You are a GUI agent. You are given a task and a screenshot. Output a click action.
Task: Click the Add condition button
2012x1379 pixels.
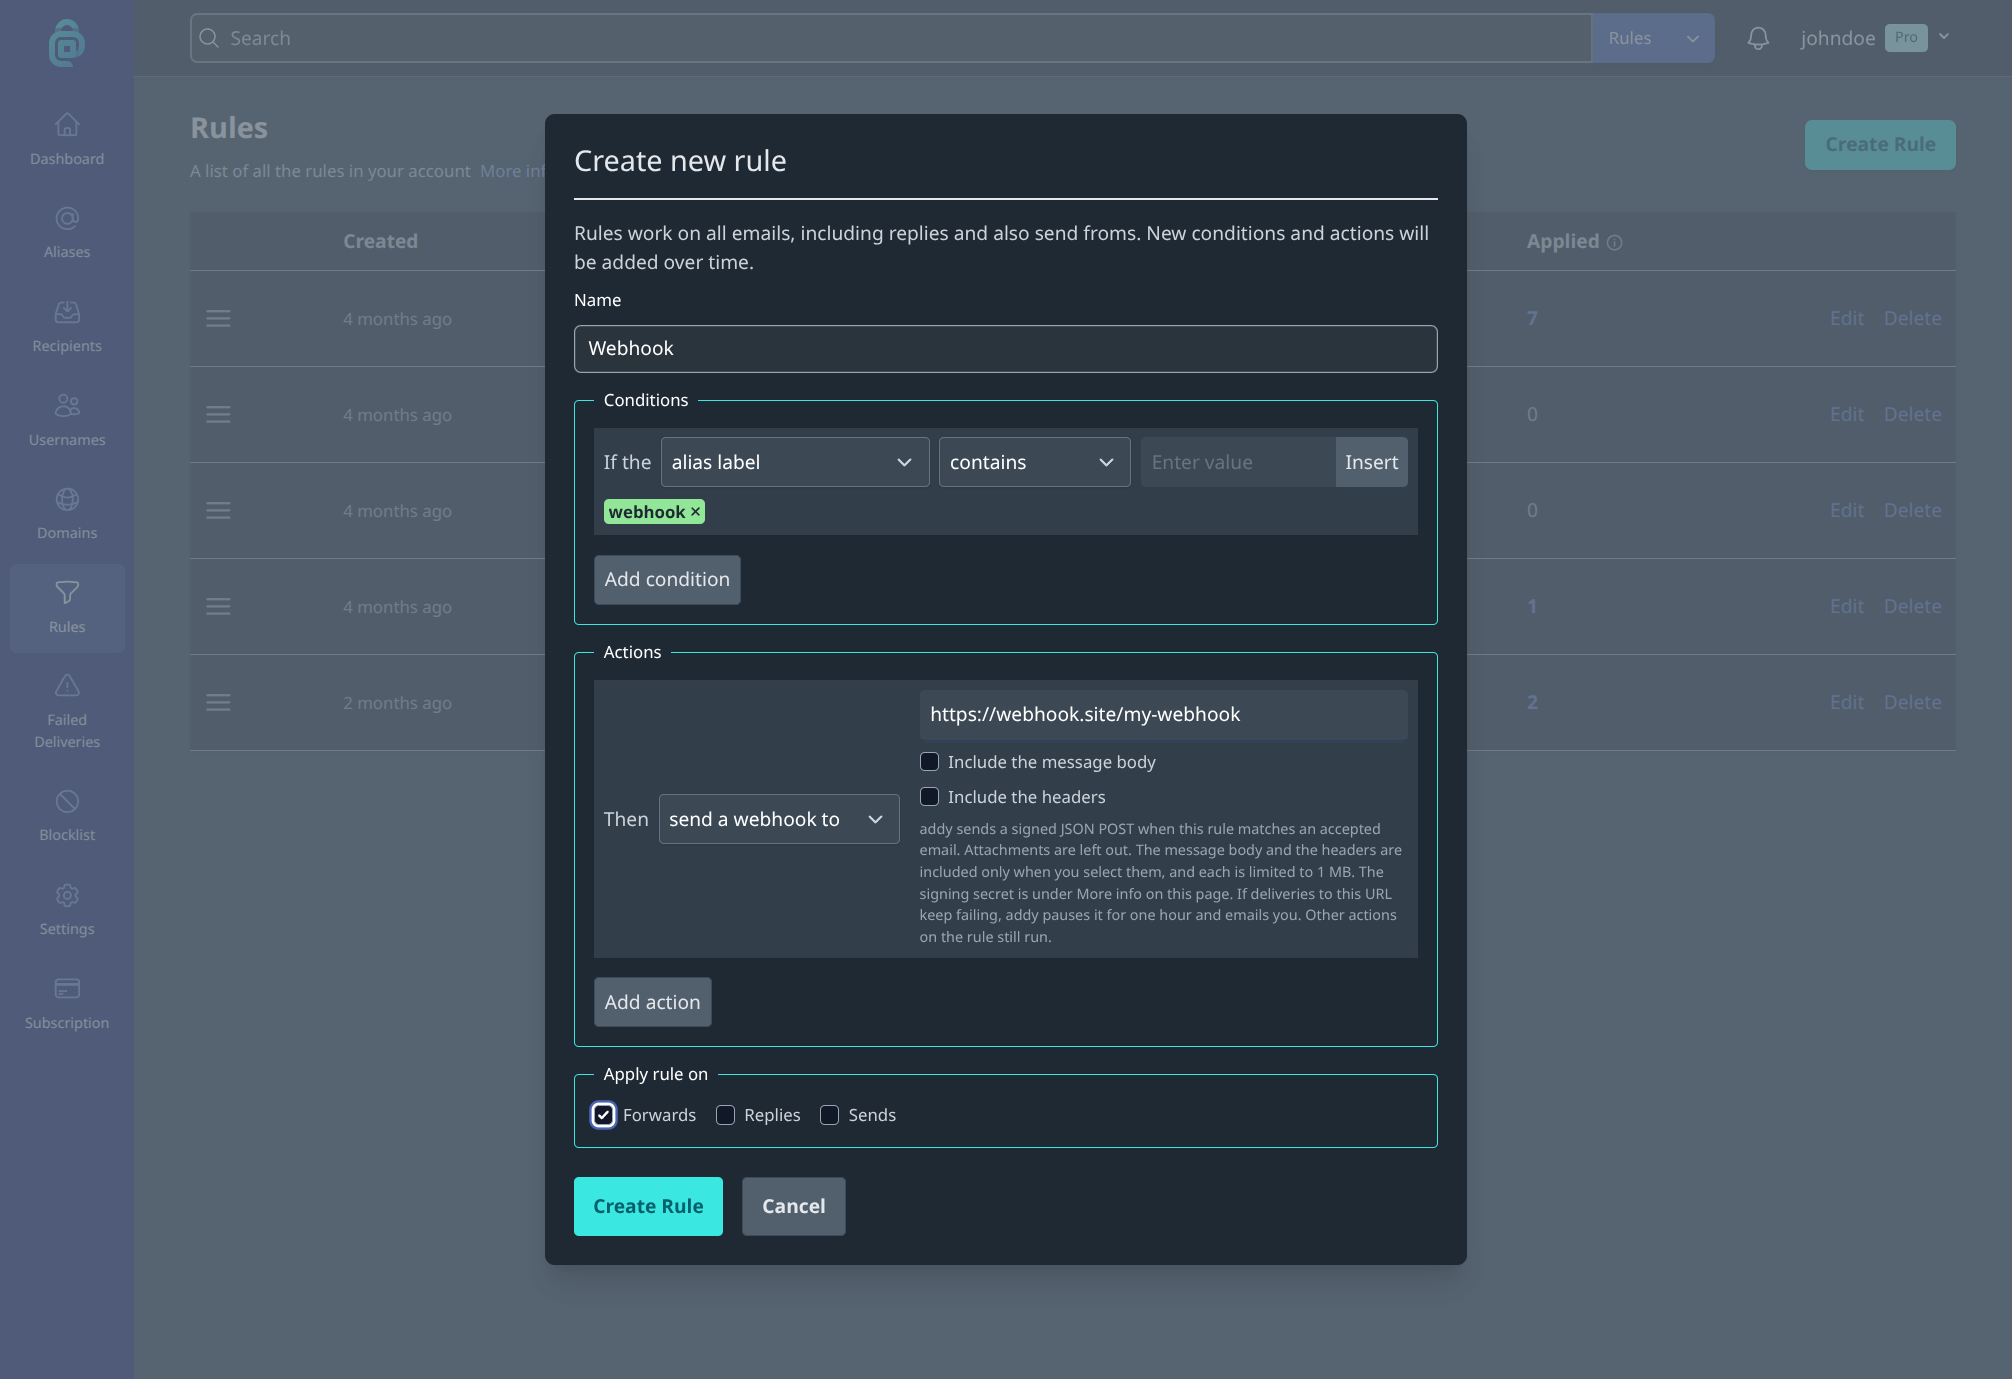(x=667, y=580)
